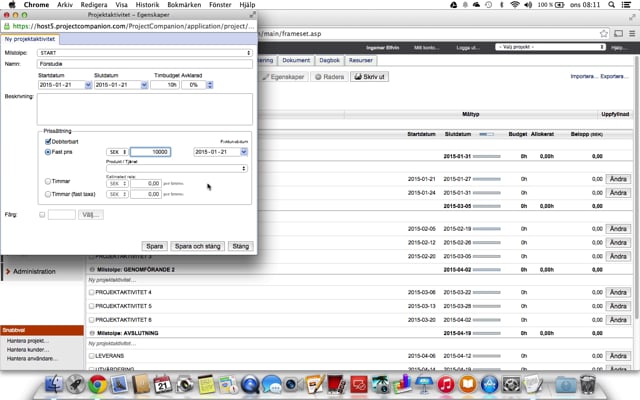This screenshot has width=640, height=400.
Task: Switch to the Dokument tab
Action: [296, 60]
